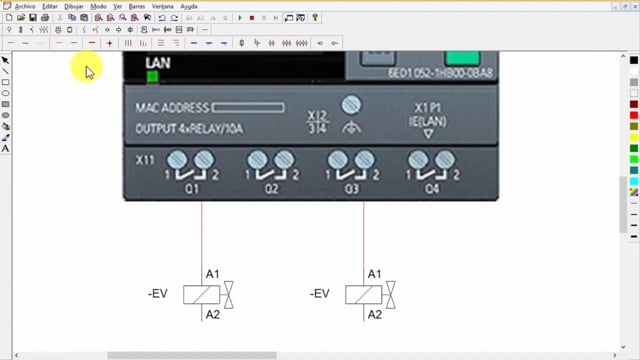
Task: Open the multicolor custom color swatch
Action: tap(634, 192)
